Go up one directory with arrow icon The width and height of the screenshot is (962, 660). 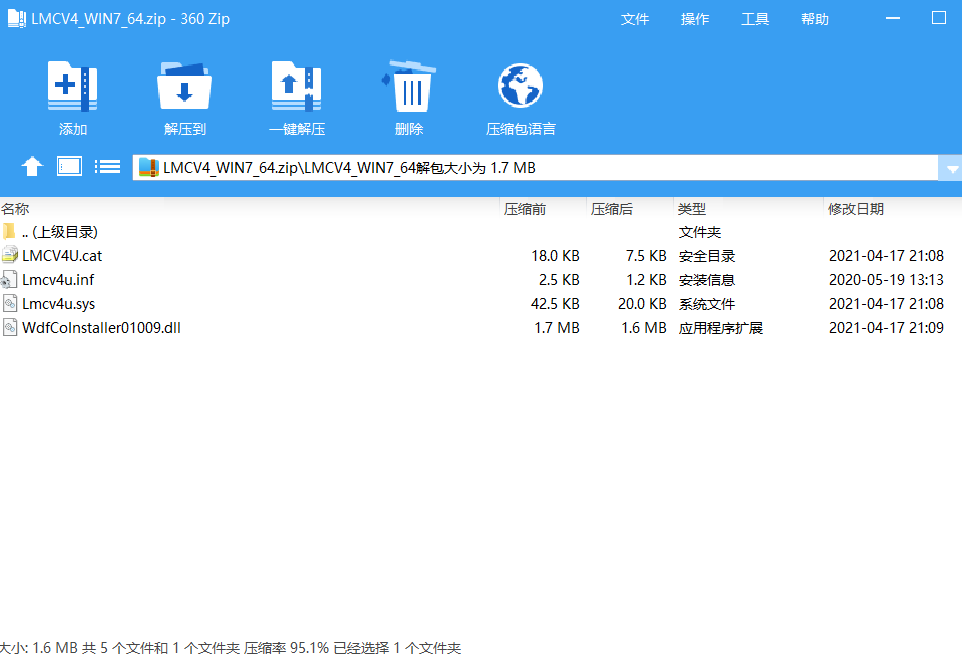pyautogui.click(x=32, y=166)
